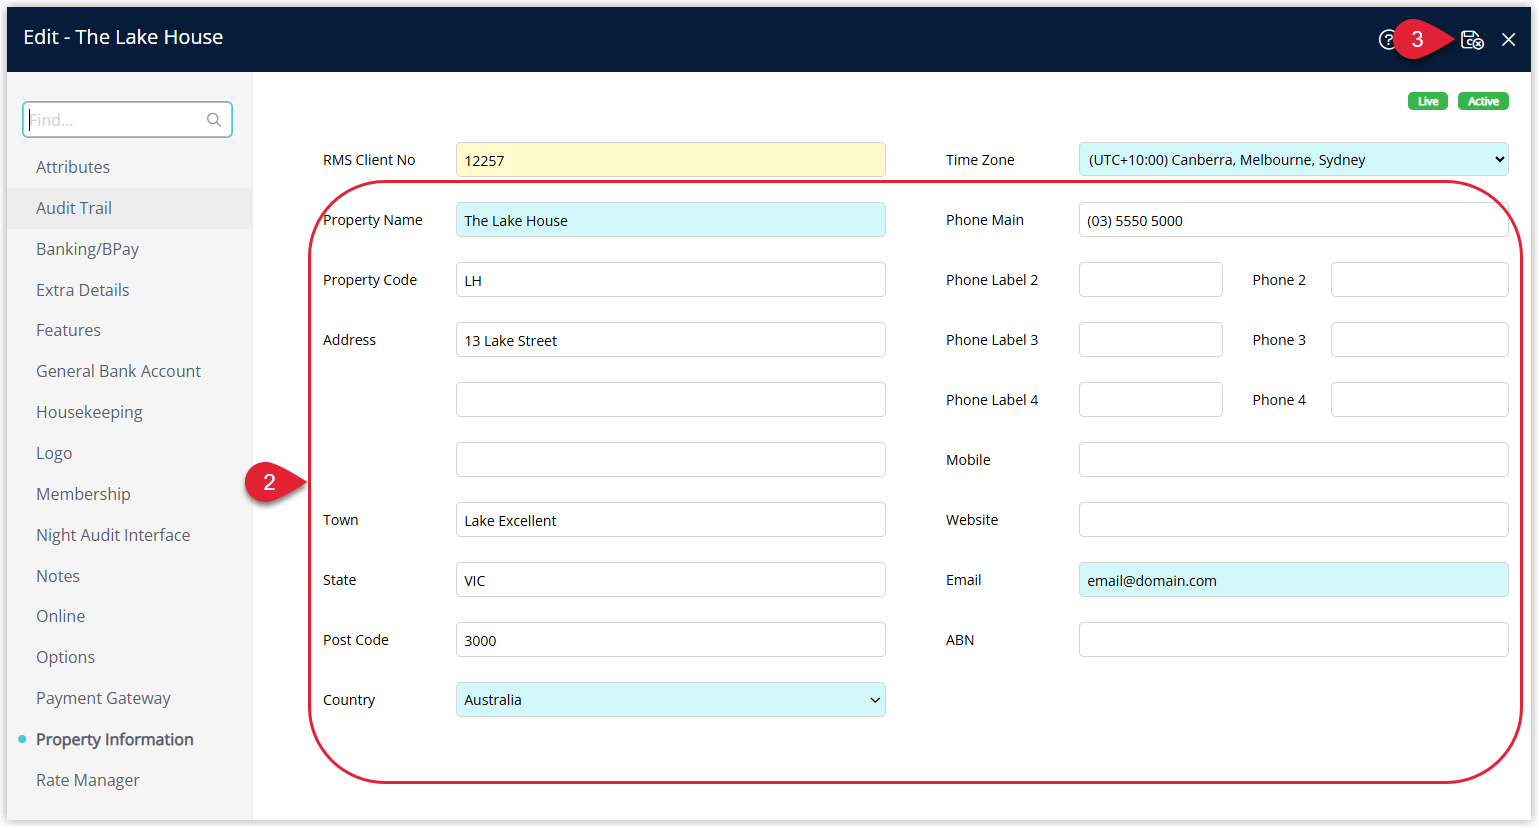Viewport: 1539px width, 828px height.
Task: Open Logo section
Action: (x=54, y=453)
